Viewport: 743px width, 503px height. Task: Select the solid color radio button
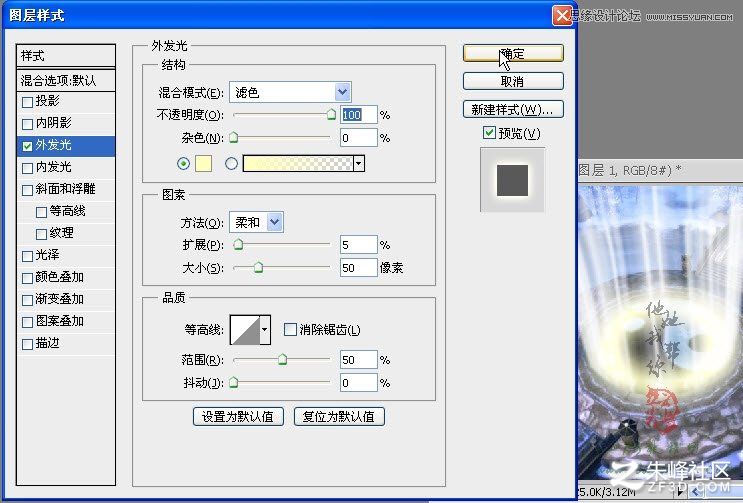183,163
